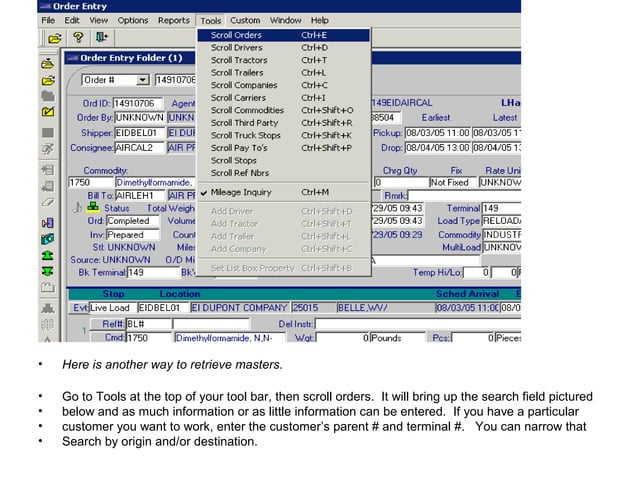Click the green down-arrow sidebar icon

[x=48, y=271]
